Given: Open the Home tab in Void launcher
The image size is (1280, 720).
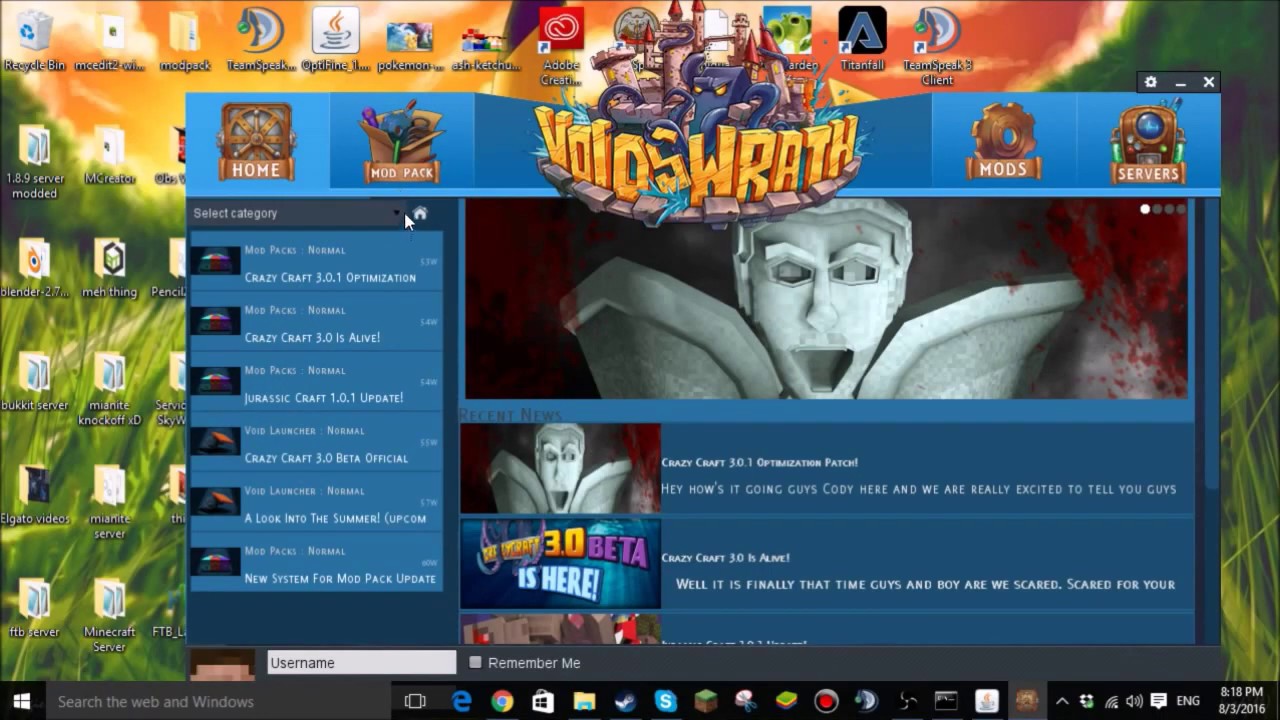Looking at the screenshot, I should click(x=257, y=142).
